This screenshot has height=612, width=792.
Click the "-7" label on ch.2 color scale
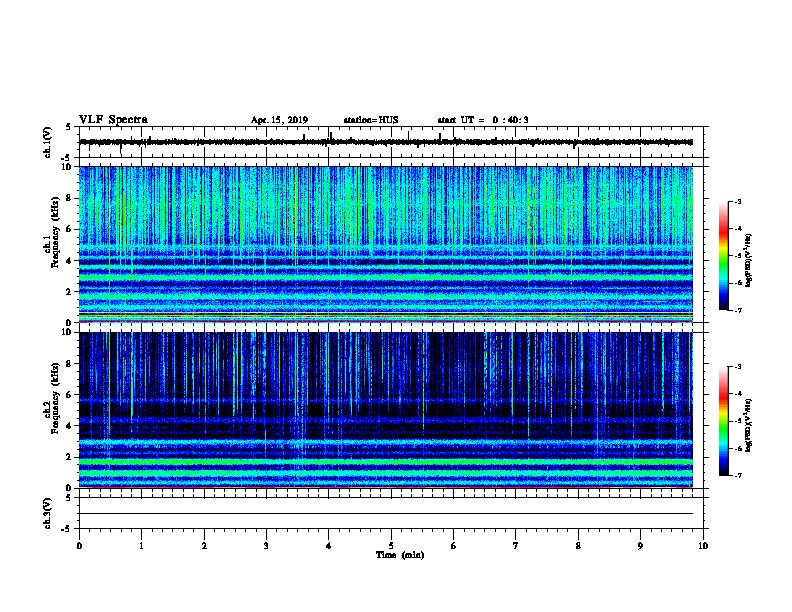click(x=737, y=475)
